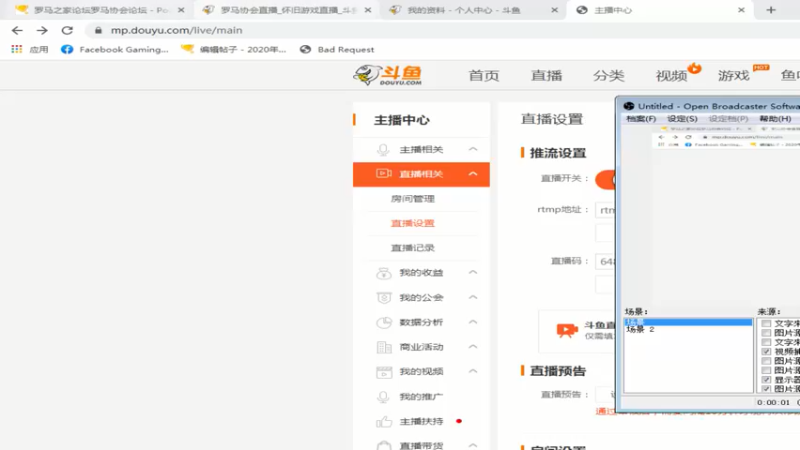The image size is (800, 450).
Task: Open the 直播设置 sidebar link
Action: tap(413, 223)
